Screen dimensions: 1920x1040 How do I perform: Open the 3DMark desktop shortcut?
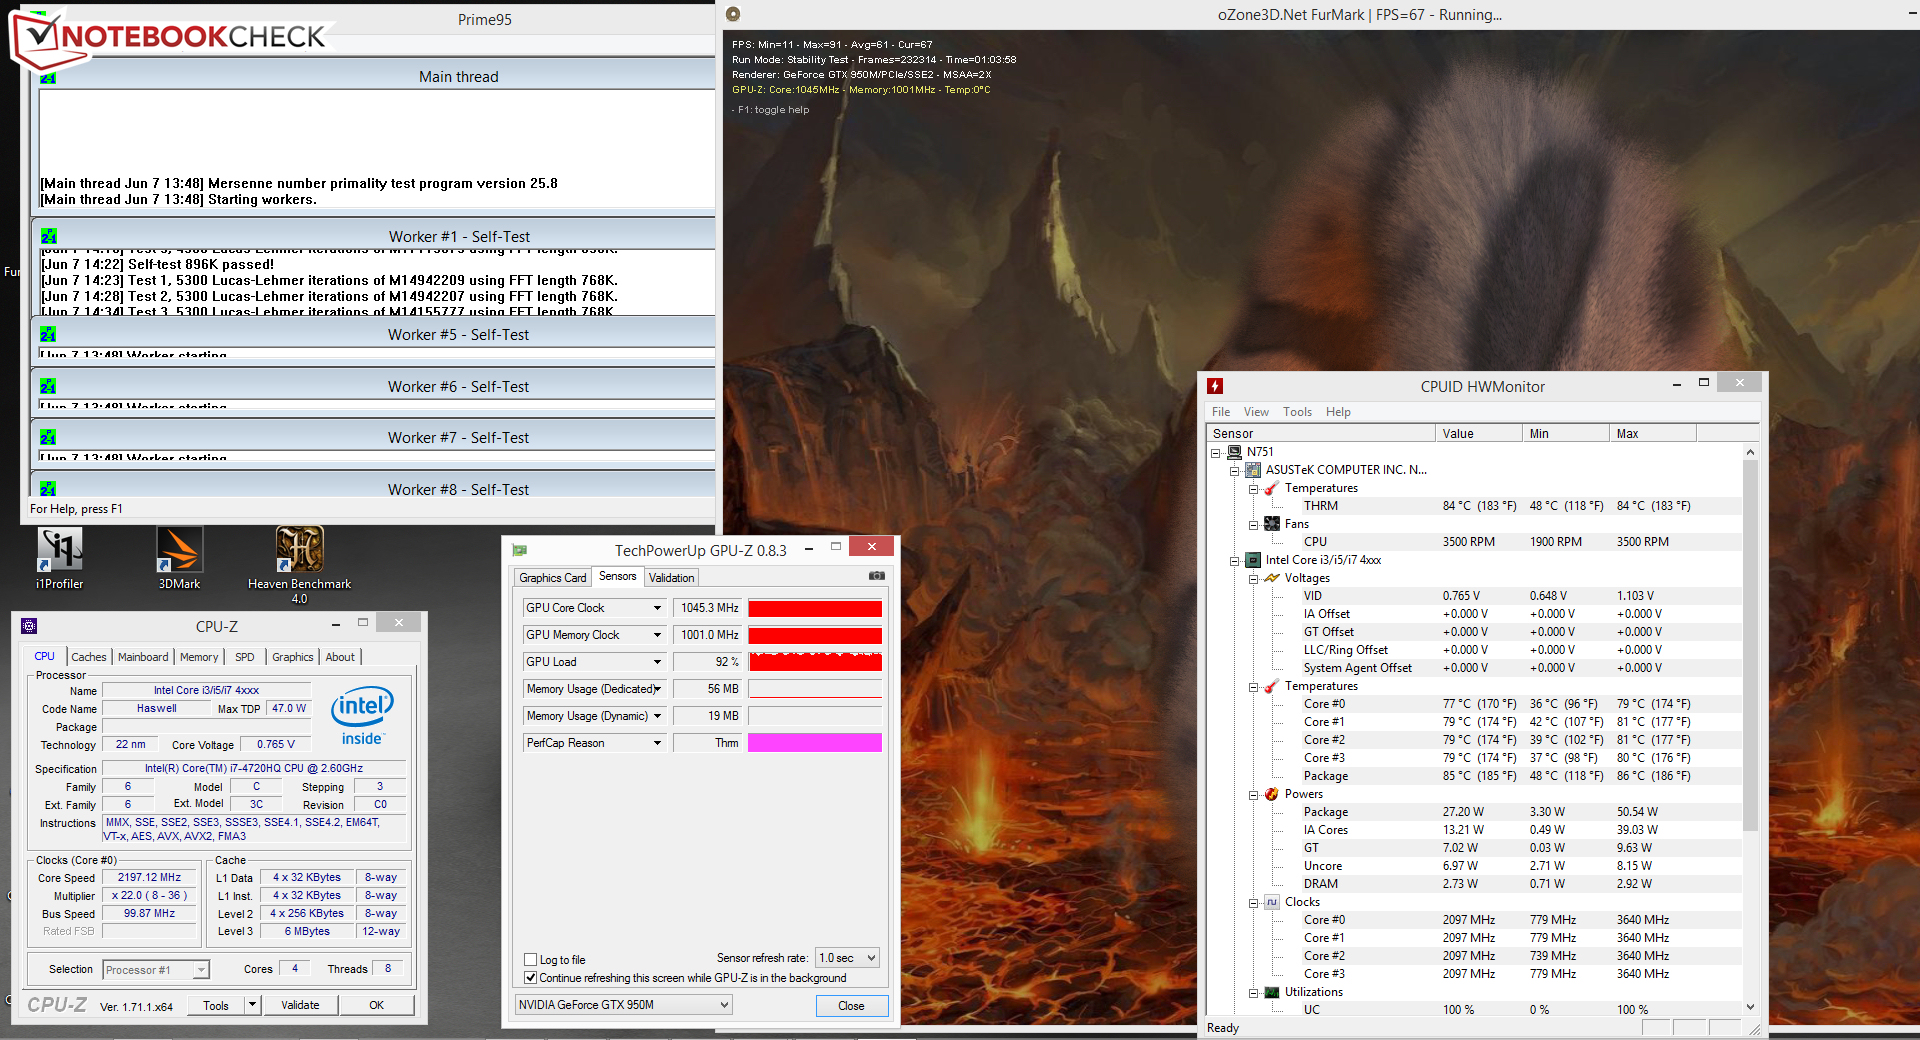180,558
